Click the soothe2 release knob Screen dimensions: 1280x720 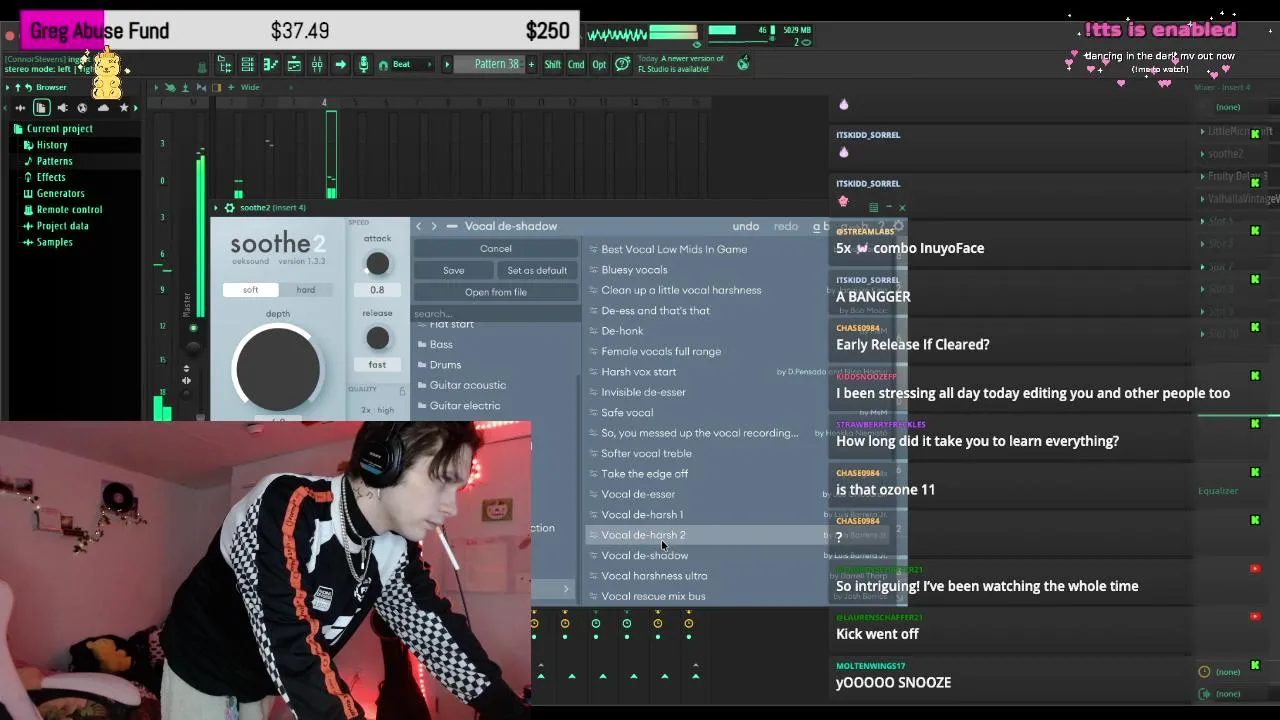377,338
